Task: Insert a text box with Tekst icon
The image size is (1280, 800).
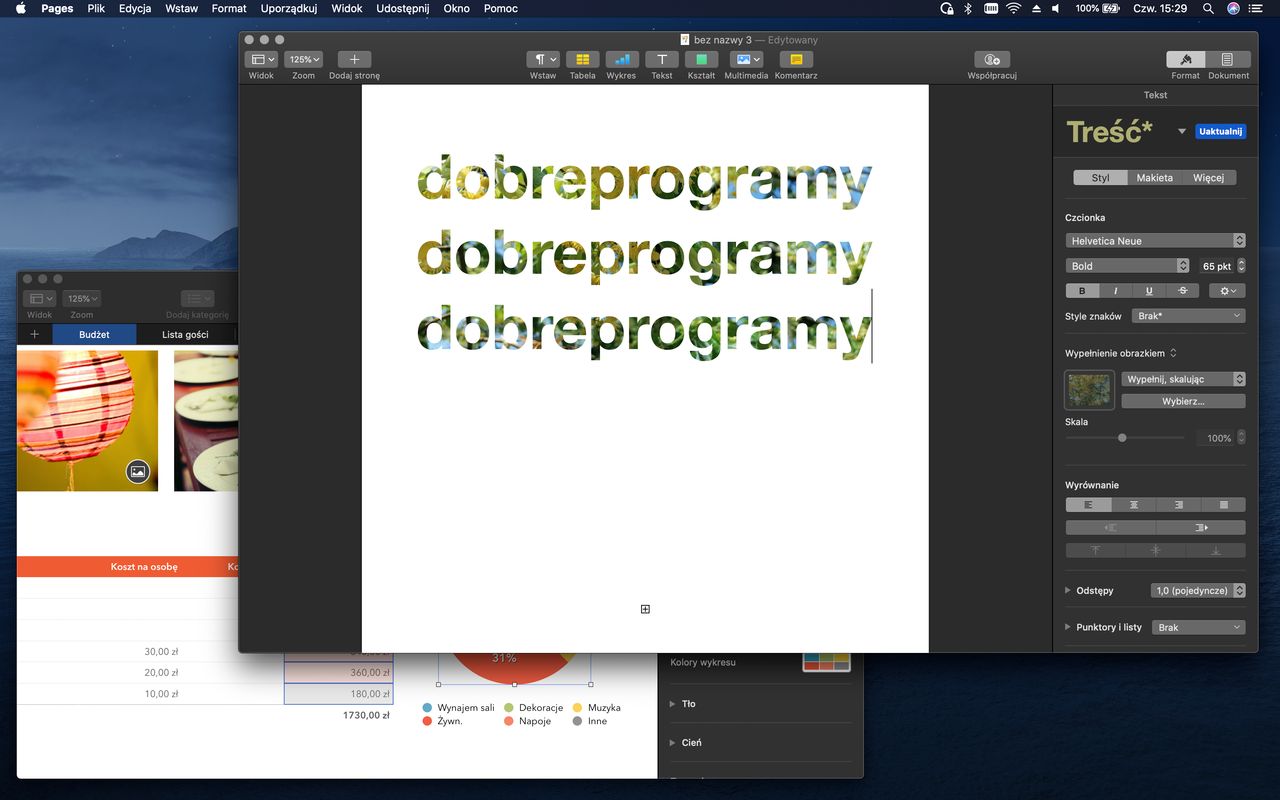Action: point(662,60)
